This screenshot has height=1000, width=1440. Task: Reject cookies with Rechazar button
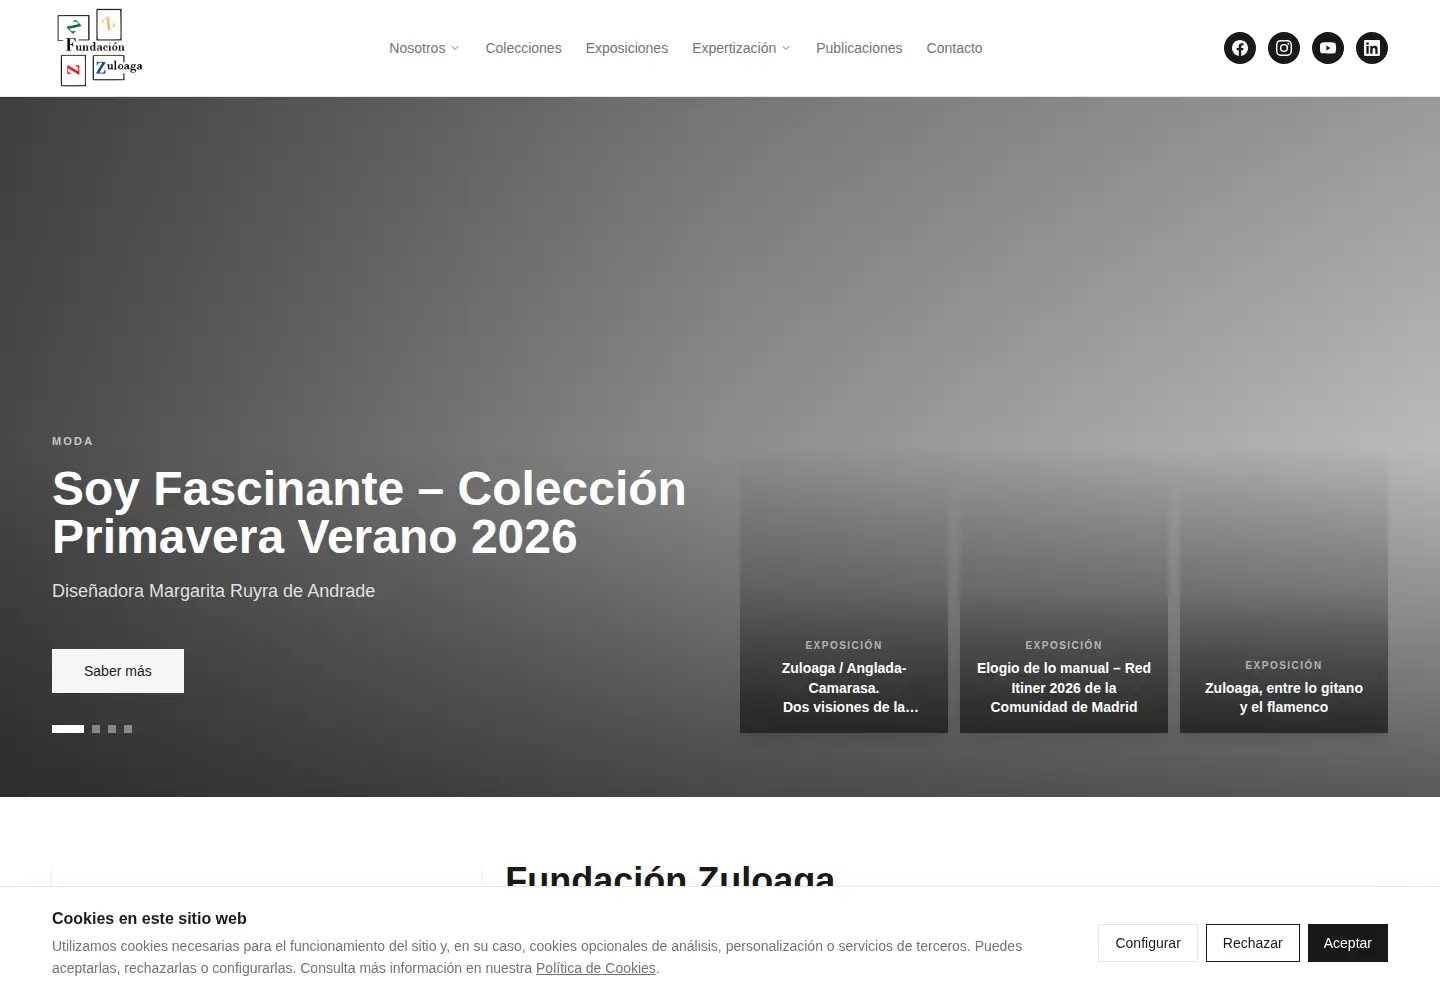[1252, 943]
